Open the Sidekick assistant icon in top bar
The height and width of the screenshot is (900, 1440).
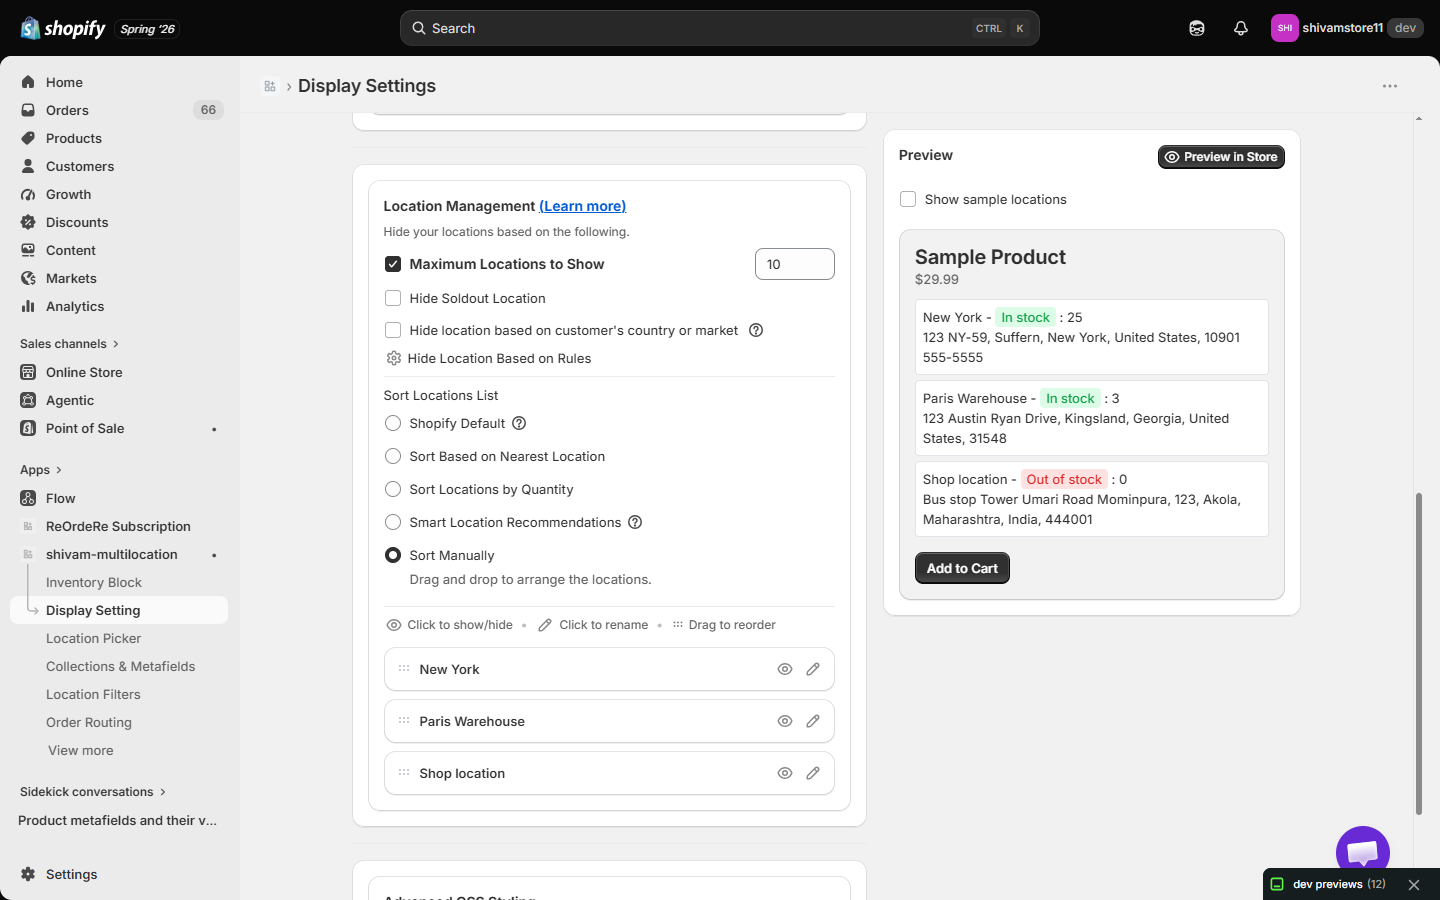coord(1197,28)
